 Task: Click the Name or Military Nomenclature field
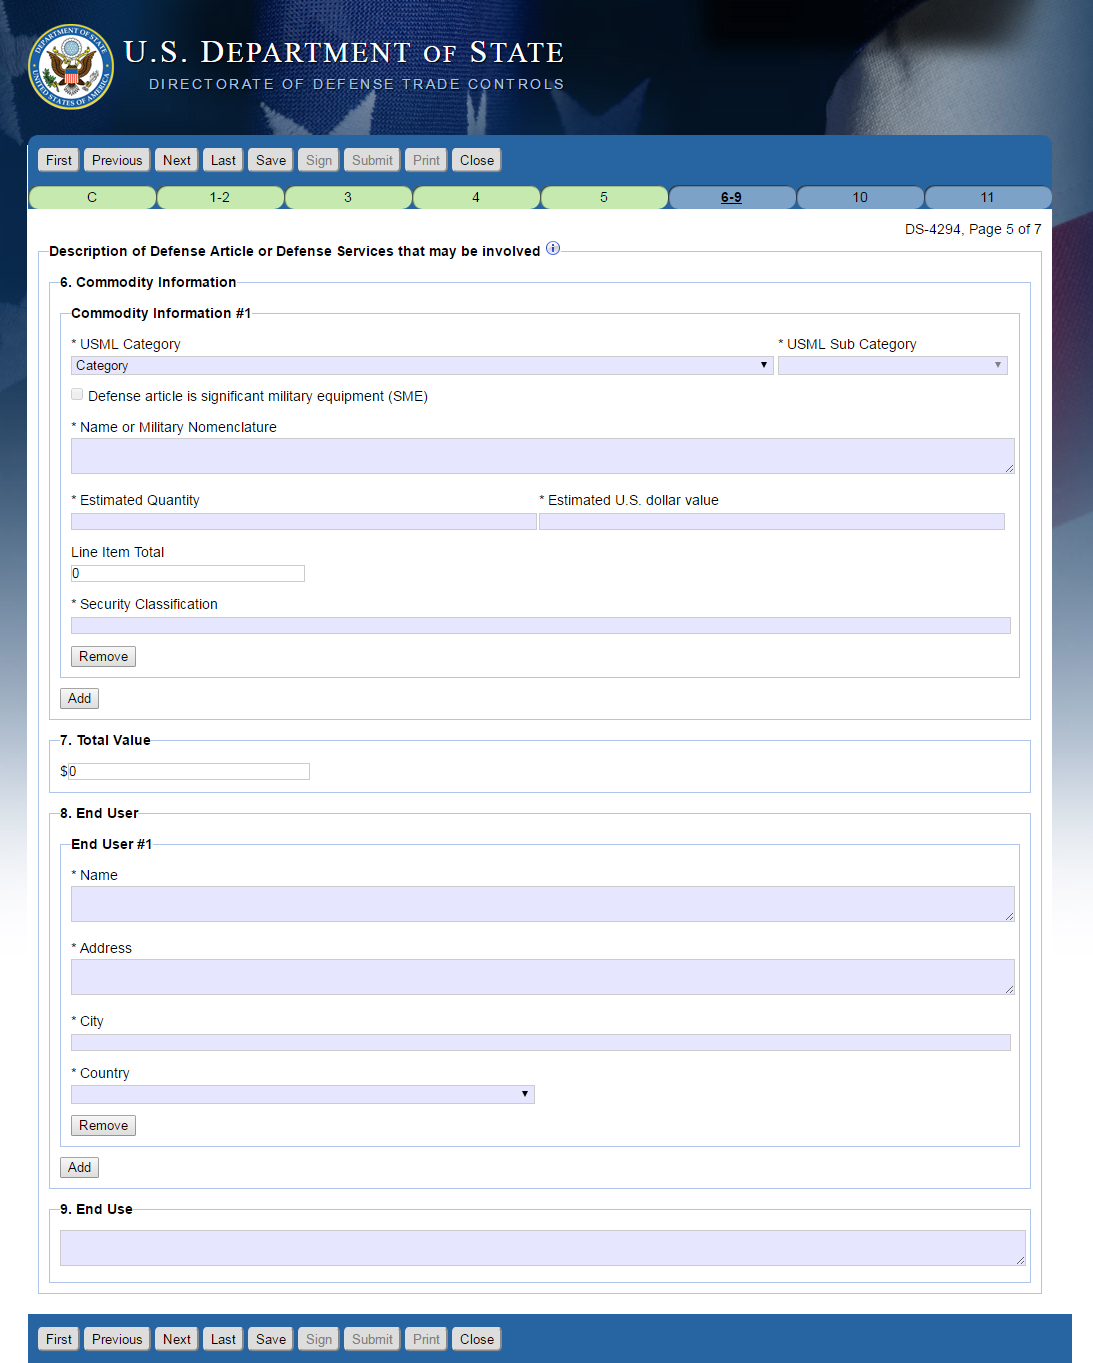coord(542,456)
